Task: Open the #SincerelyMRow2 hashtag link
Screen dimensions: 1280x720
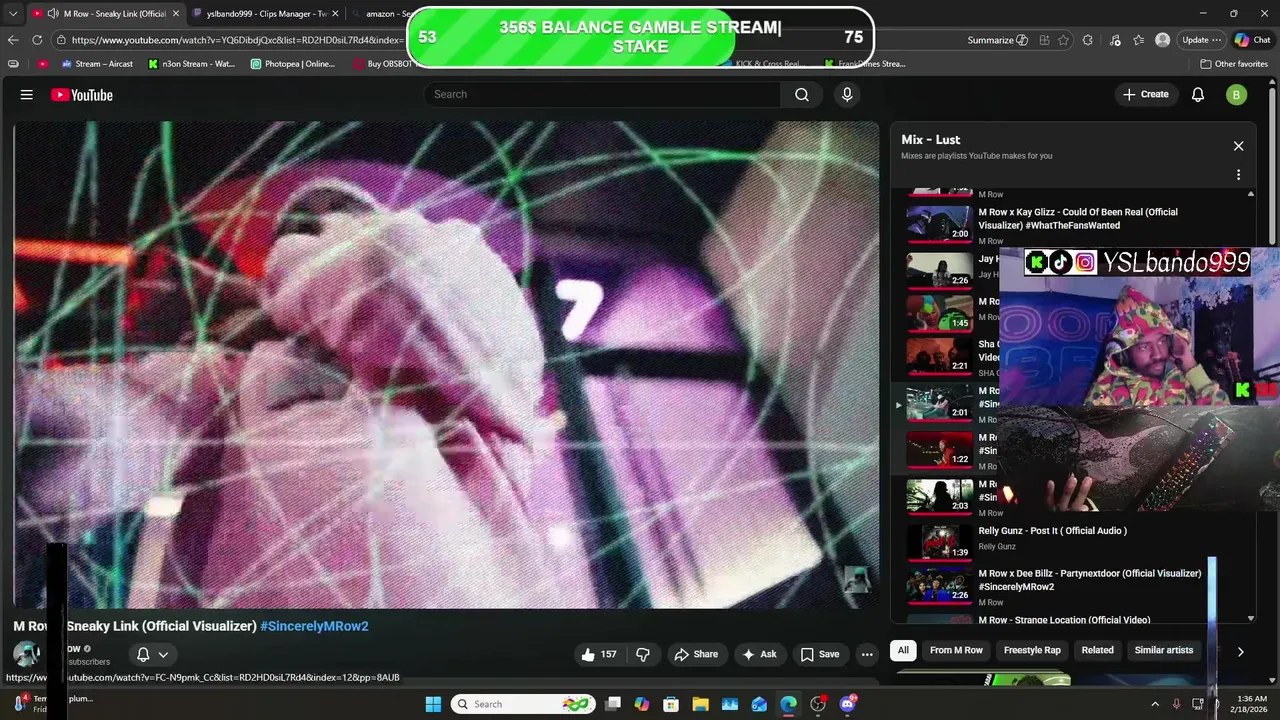Action: (314, 626)
